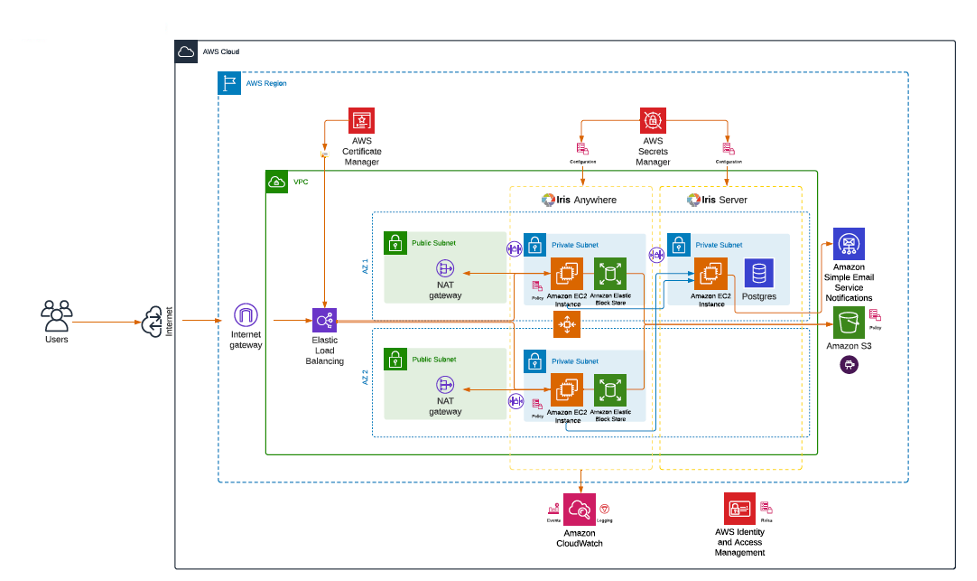Click the NAT gateway icon in AZ 2
The image size is (977, 581).
click(x=443, y=385)
